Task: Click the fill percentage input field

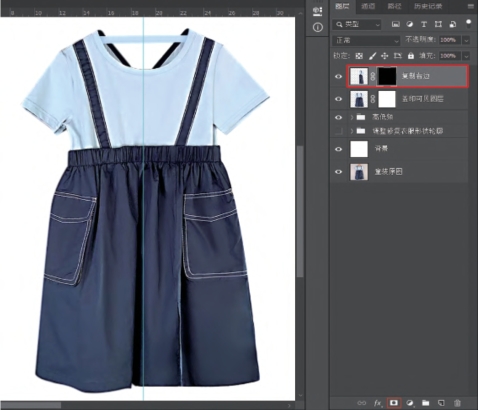Action: point(450,56)
